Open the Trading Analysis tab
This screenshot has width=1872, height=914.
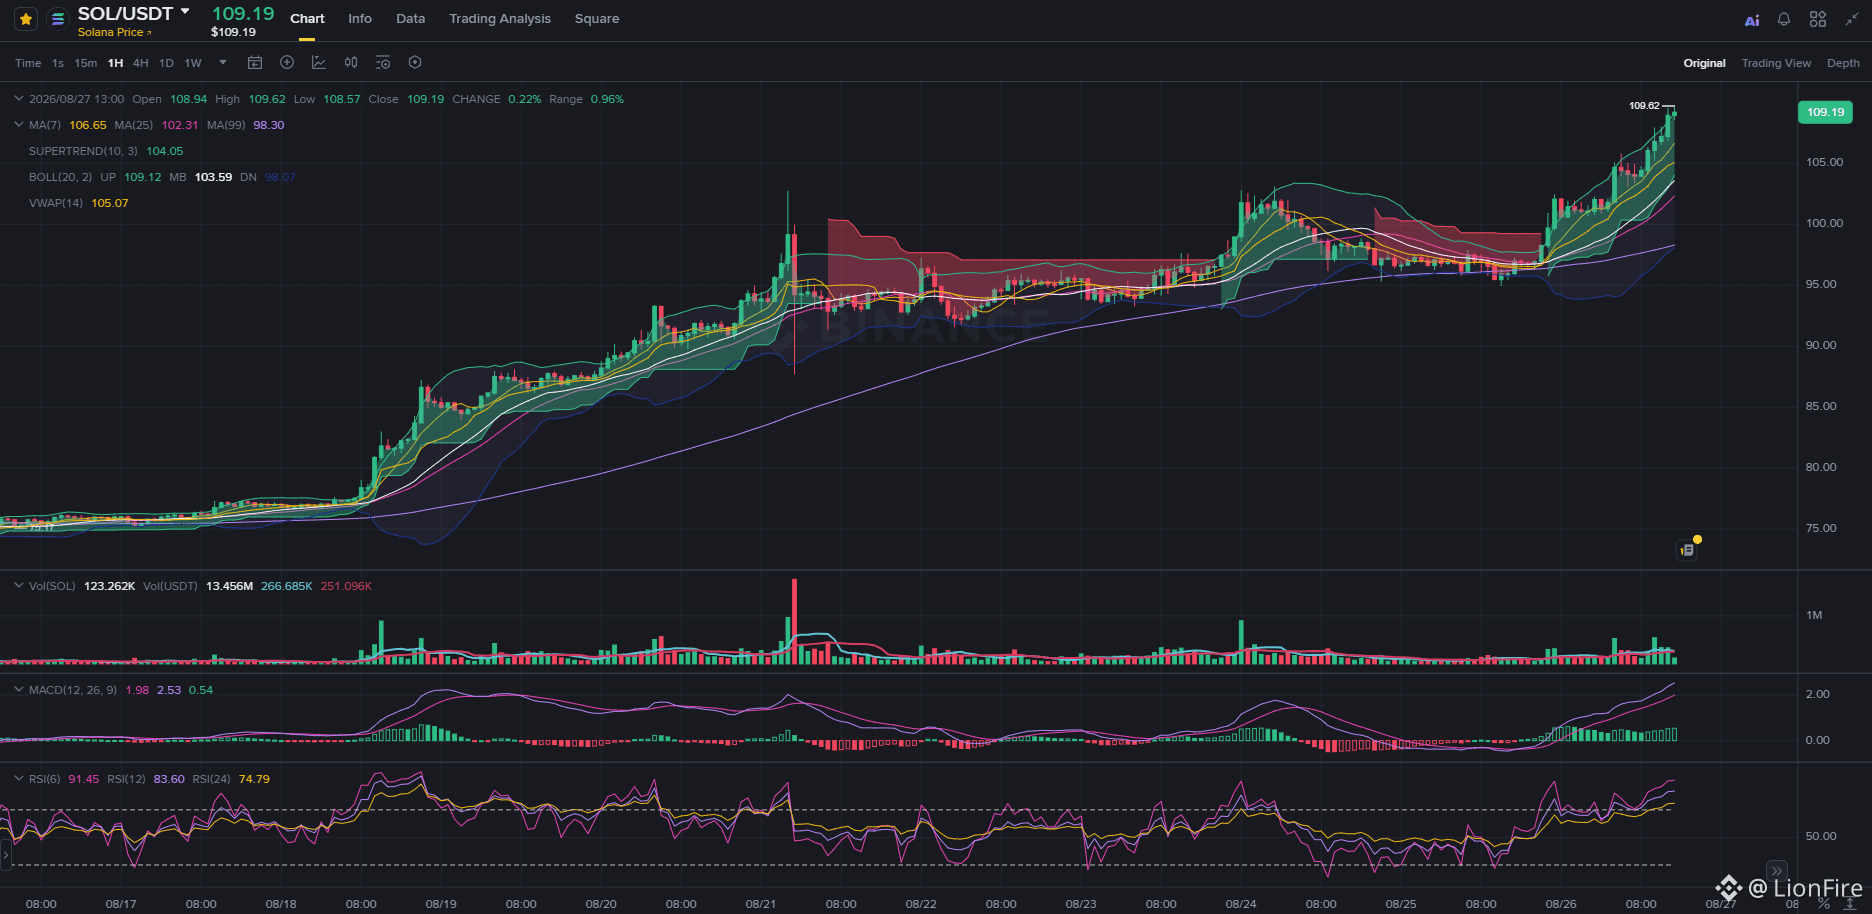coord(500,18)
